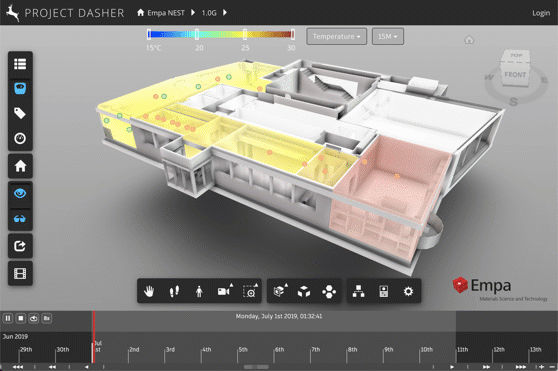Click the fastest rewind triple arrow

click(18, 367)
